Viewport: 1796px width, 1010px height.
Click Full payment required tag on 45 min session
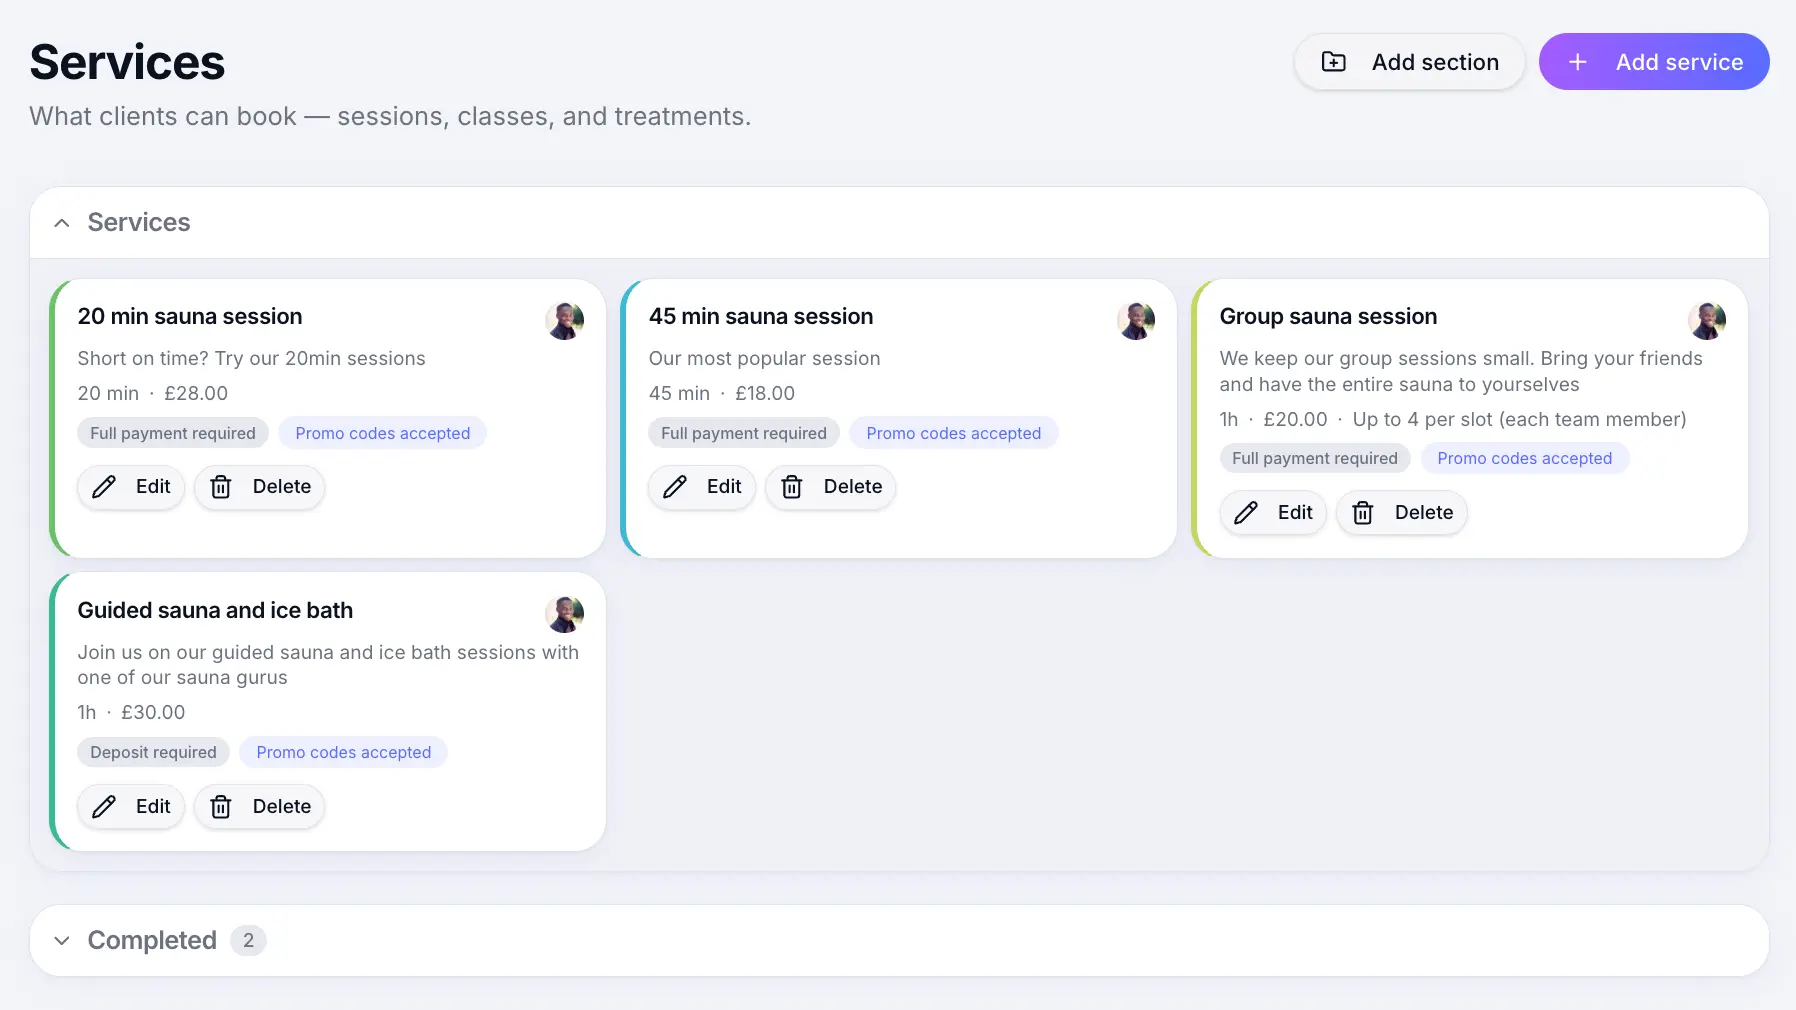(x=744, y=433)
